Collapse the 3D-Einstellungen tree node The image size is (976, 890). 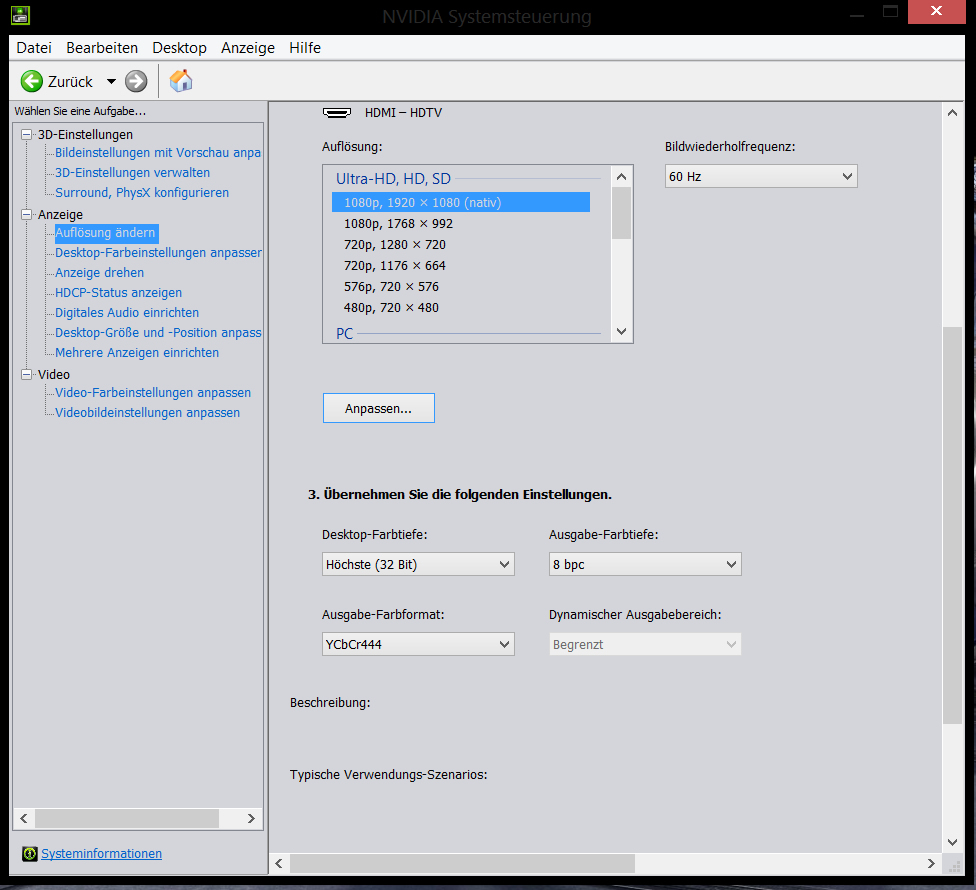coord(26,134)
